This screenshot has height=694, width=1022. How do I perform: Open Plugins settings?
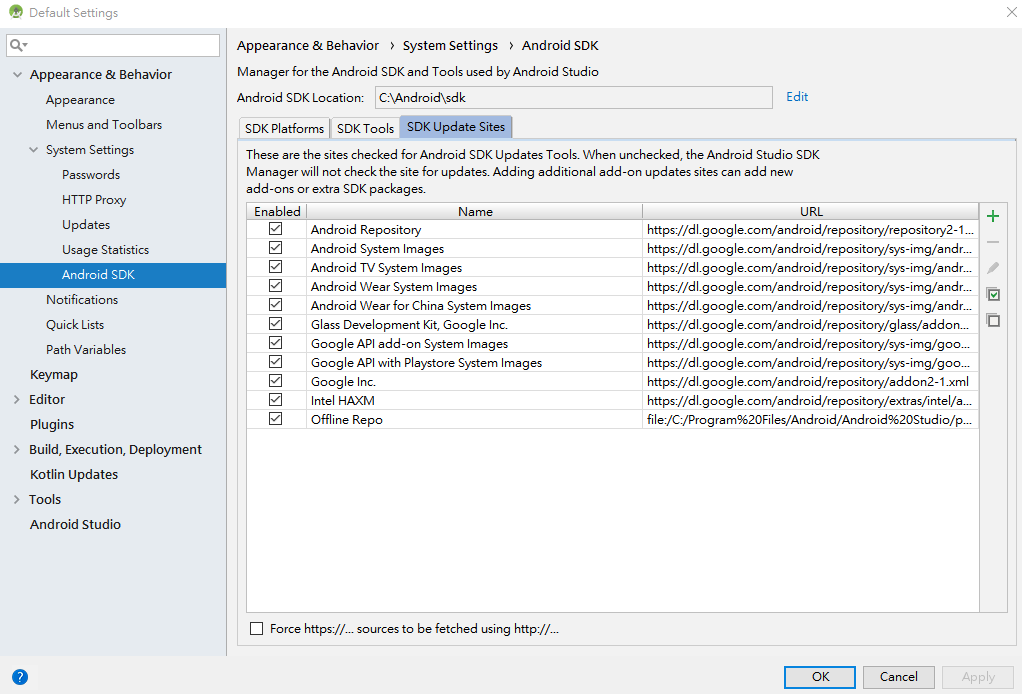pyautogui.click(x=51, y=425)
